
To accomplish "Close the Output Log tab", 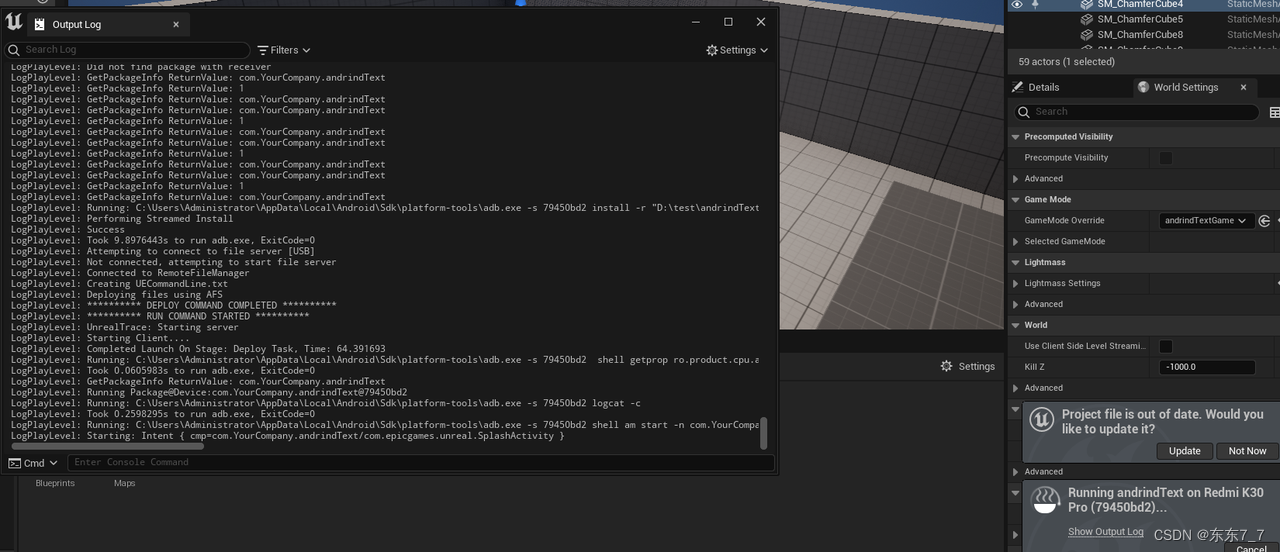I will click(x=176, y=24).
